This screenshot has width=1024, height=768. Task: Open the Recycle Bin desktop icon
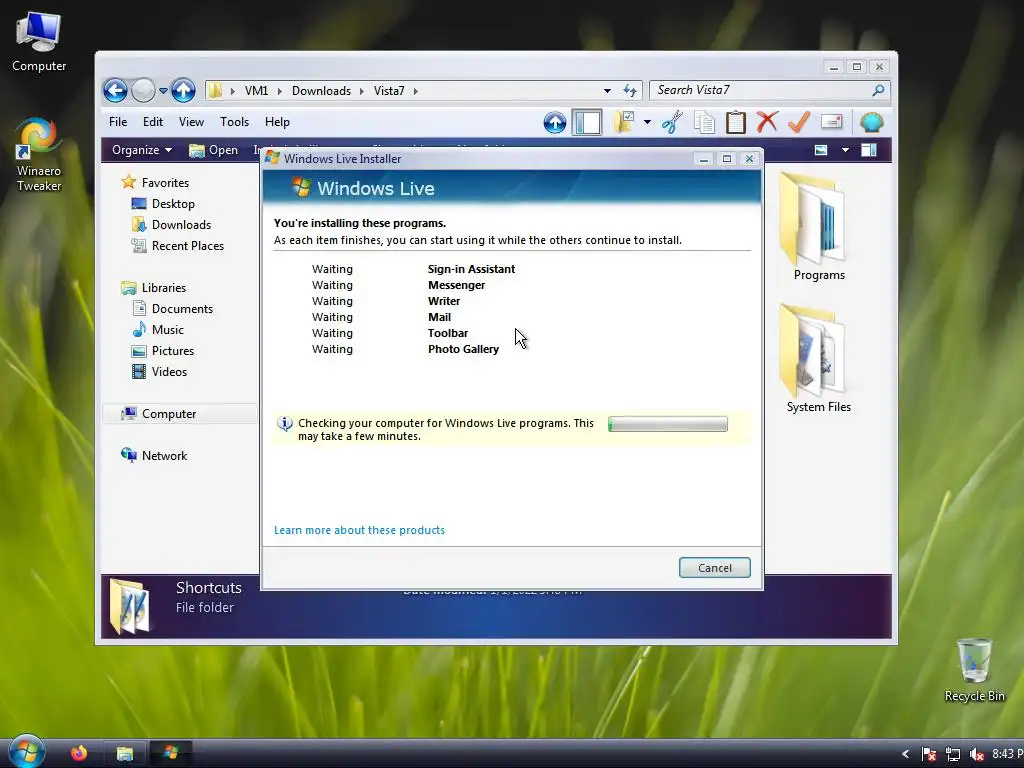coord(974,670)
